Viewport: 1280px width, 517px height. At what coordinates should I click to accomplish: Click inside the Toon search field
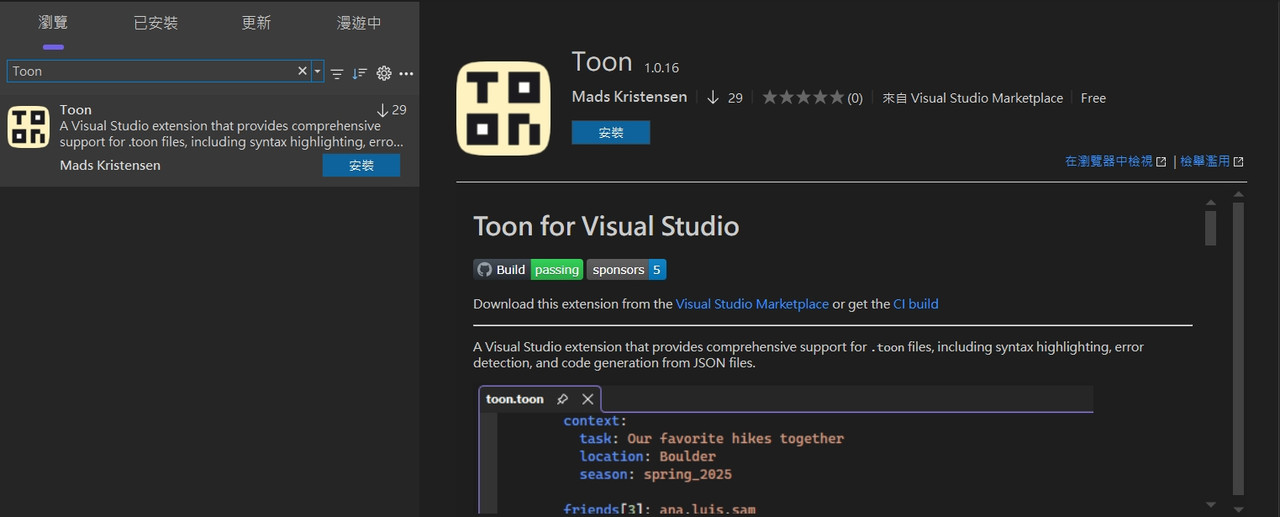[152, 71]
